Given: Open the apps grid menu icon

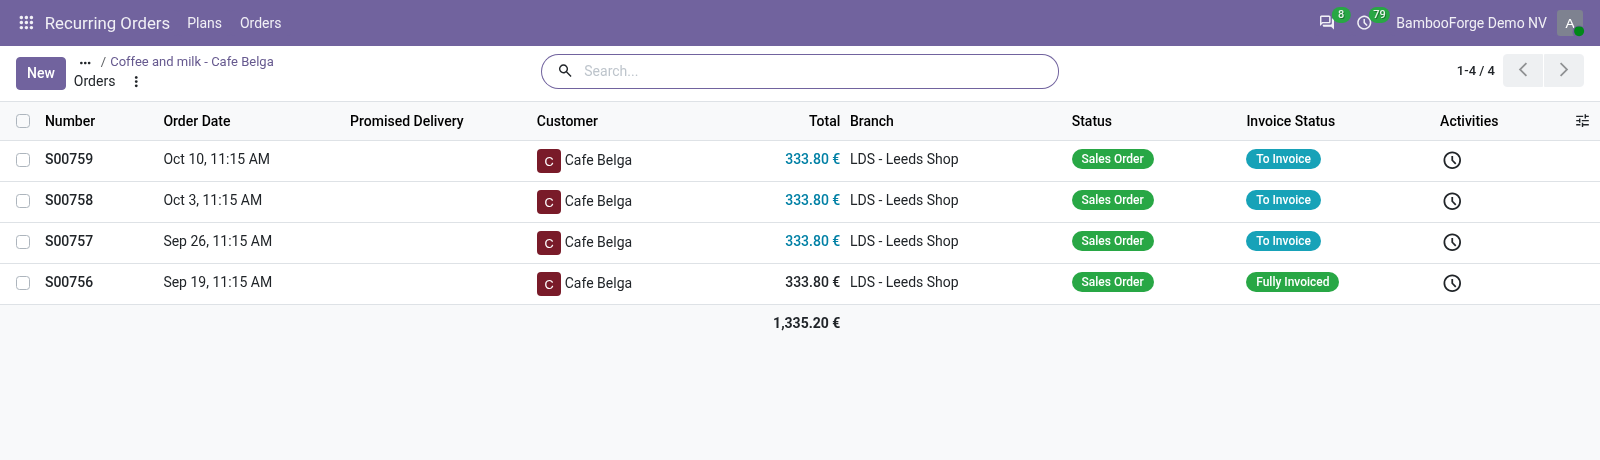Looking at the screenshot, I should (26, 22).
